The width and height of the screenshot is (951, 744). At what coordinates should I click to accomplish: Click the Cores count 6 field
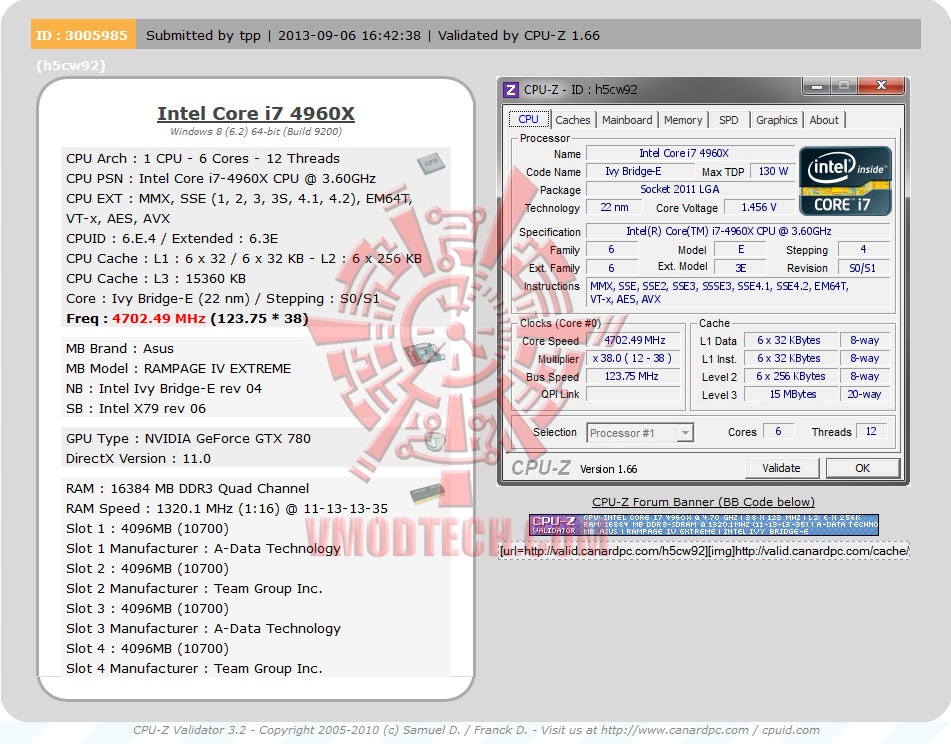click(x=779, y=431)
